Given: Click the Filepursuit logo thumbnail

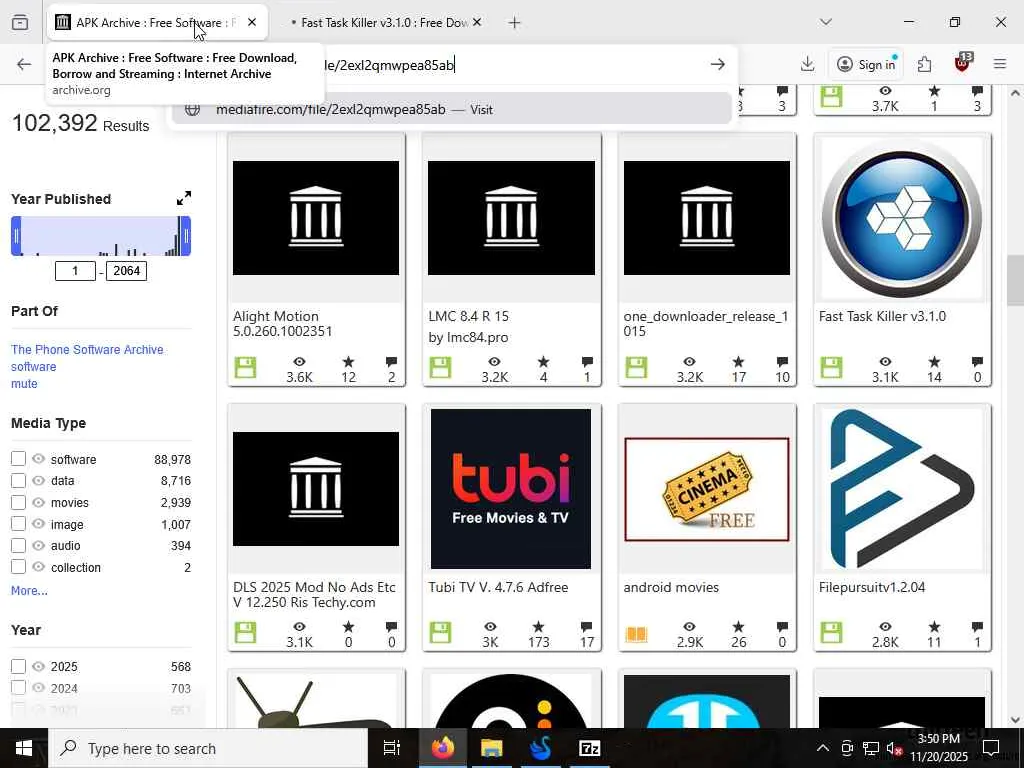Looking at the screenshot, I should [x=902, y=489].
